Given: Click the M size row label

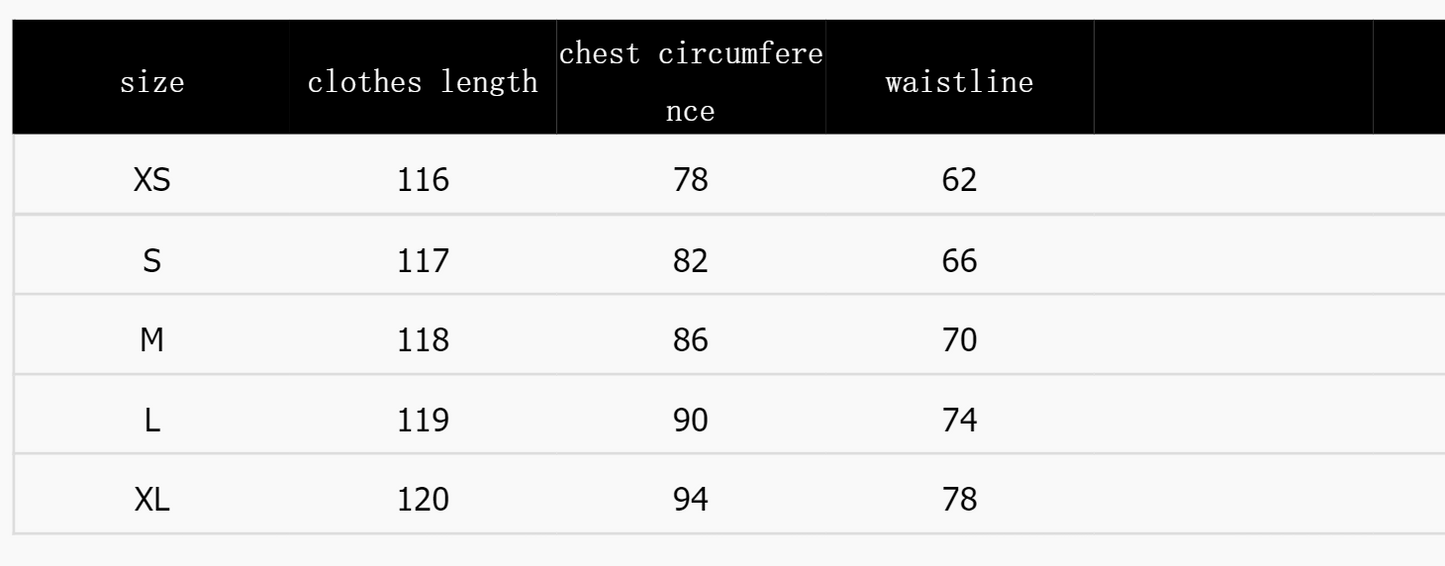Looking at the screenshot, I should pos(152,342).
